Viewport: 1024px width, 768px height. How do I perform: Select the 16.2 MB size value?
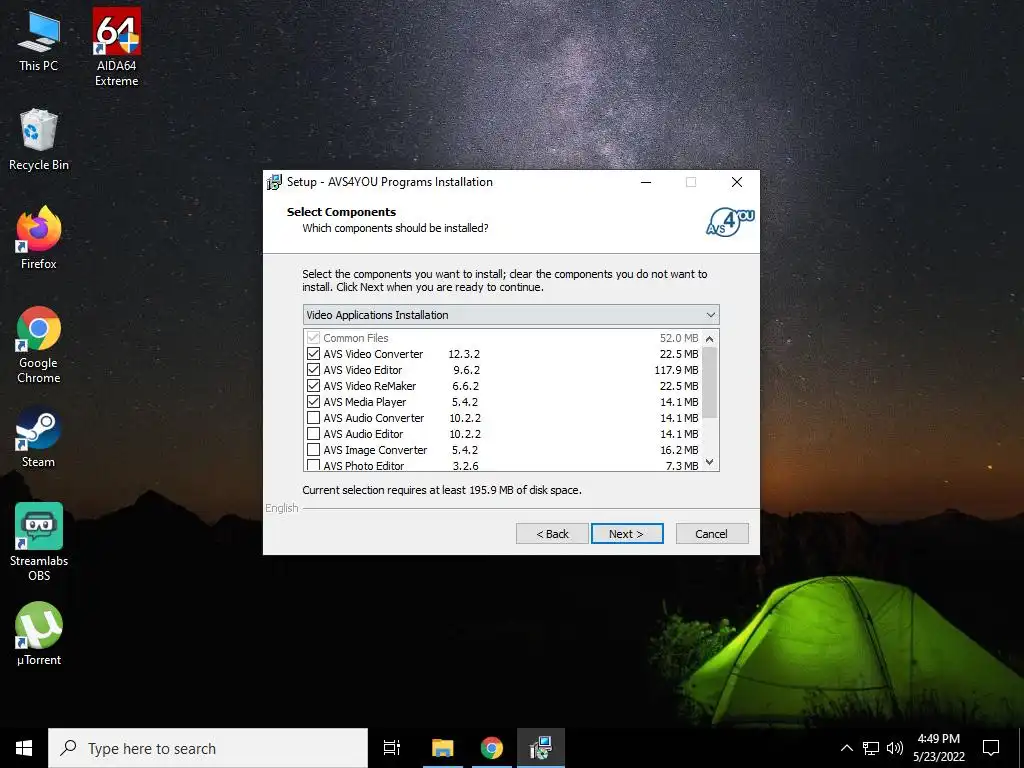679,450
